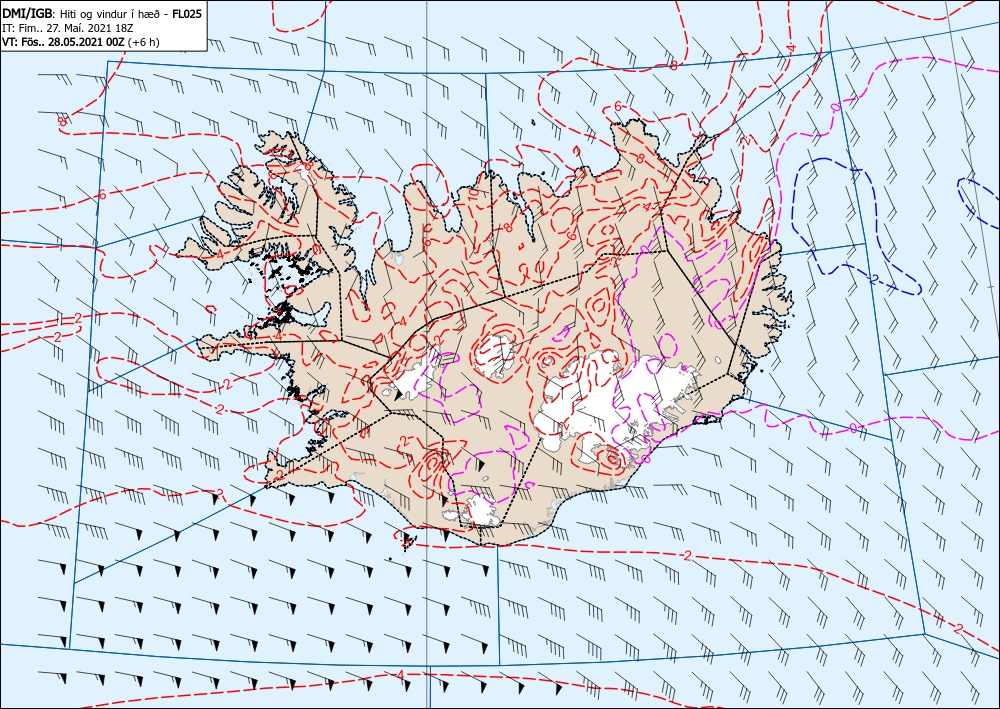
Task: Click the 'VT: Fös.. 28.05.2021 00Z' valid time
Action: click(x=63, y=42)
